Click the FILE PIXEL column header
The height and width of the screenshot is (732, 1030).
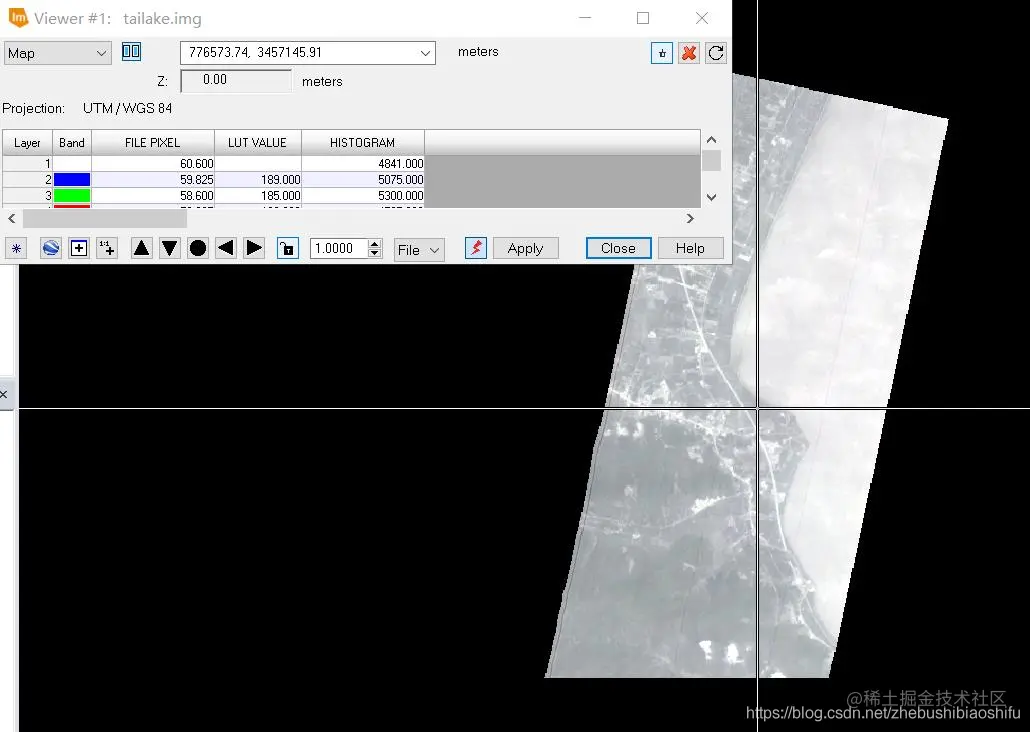(152, 143)
